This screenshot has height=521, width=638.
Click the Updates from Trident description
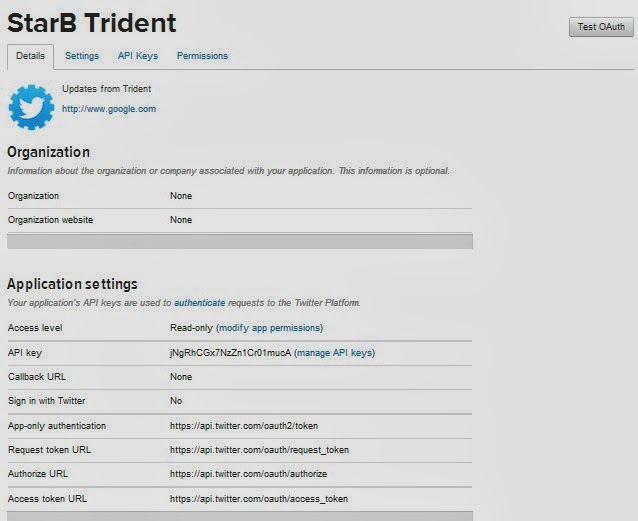pos(107,89)
